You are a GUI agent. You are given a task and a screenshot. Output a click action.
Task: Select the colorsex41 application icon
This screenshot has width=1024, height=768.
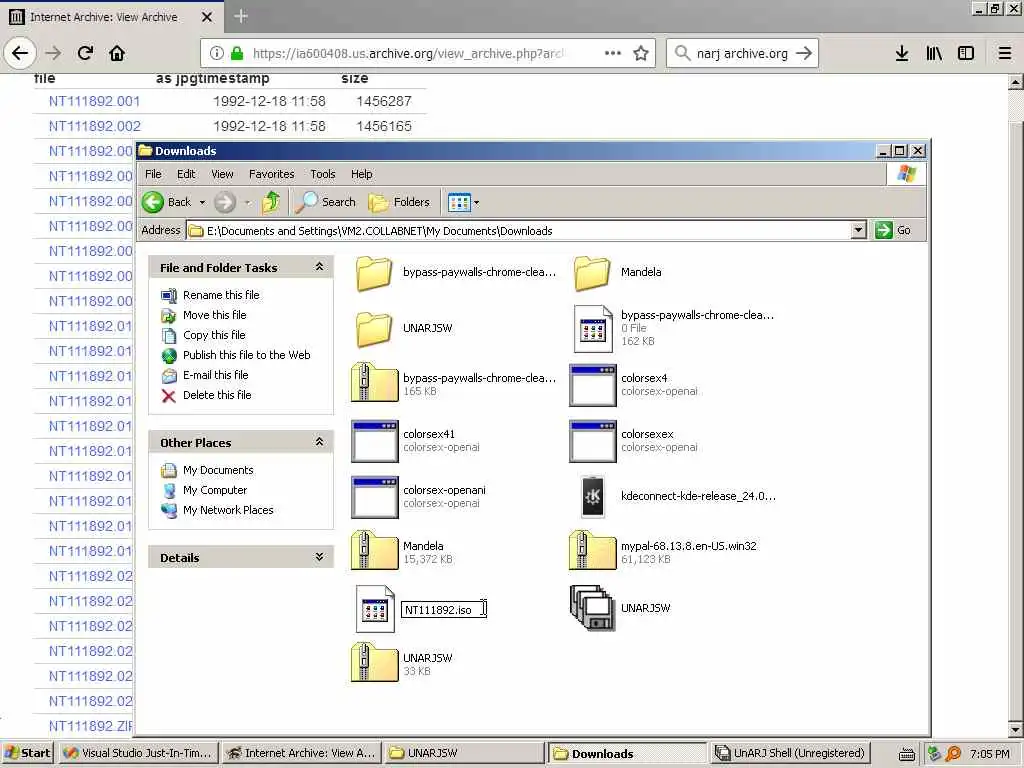point(374,441)
